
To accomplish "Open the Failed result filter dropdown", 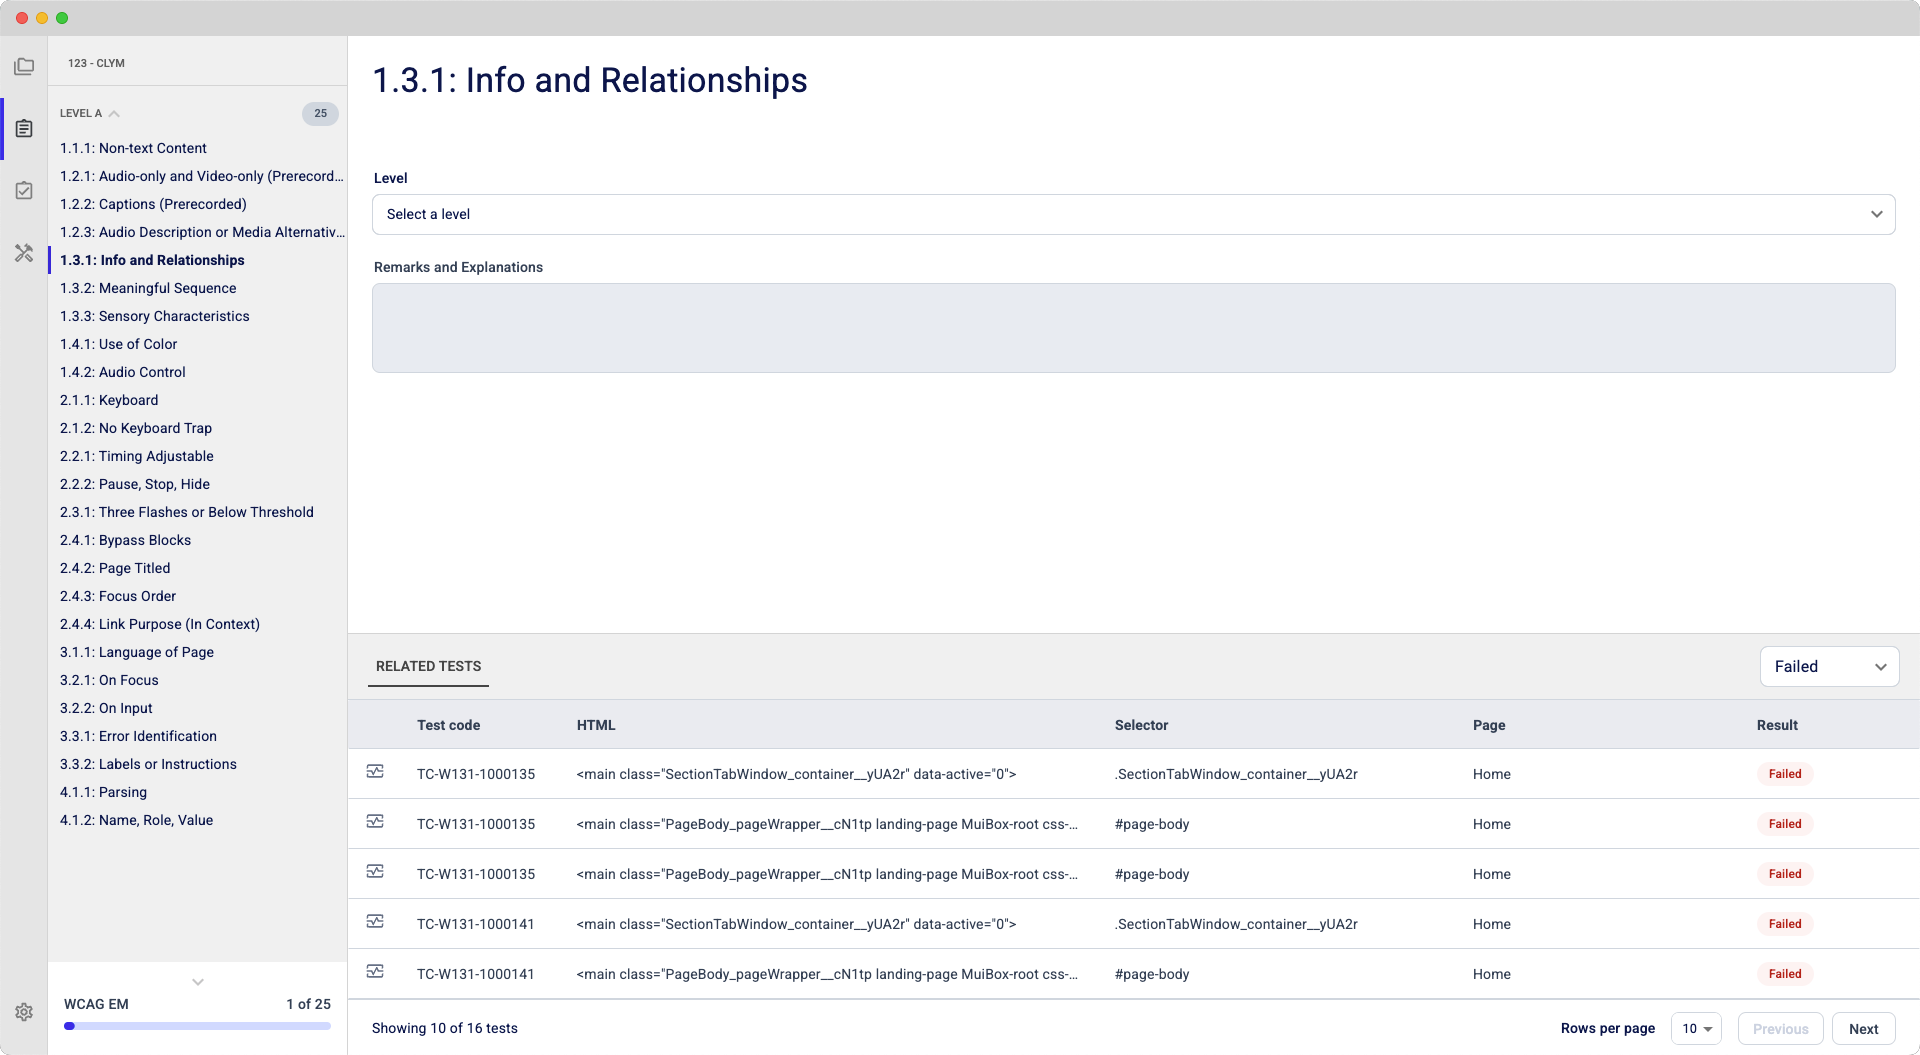I will [x=1829, y=667].
